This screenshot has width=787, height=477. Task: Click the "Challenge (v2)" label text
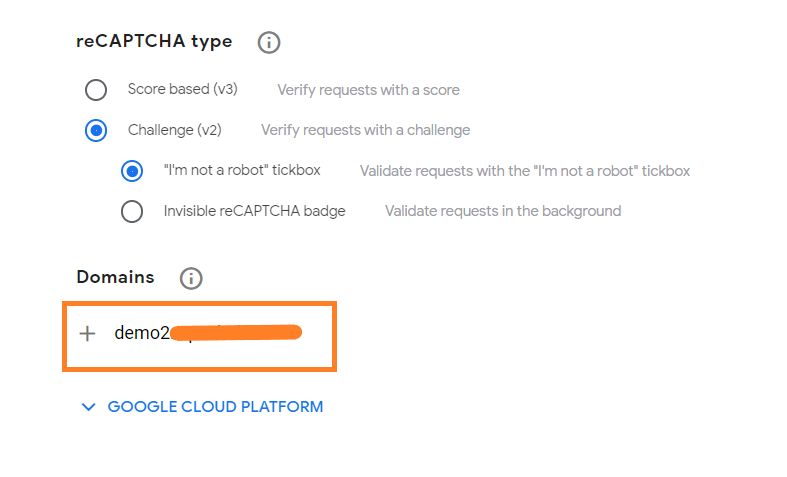tap(175, 130)
